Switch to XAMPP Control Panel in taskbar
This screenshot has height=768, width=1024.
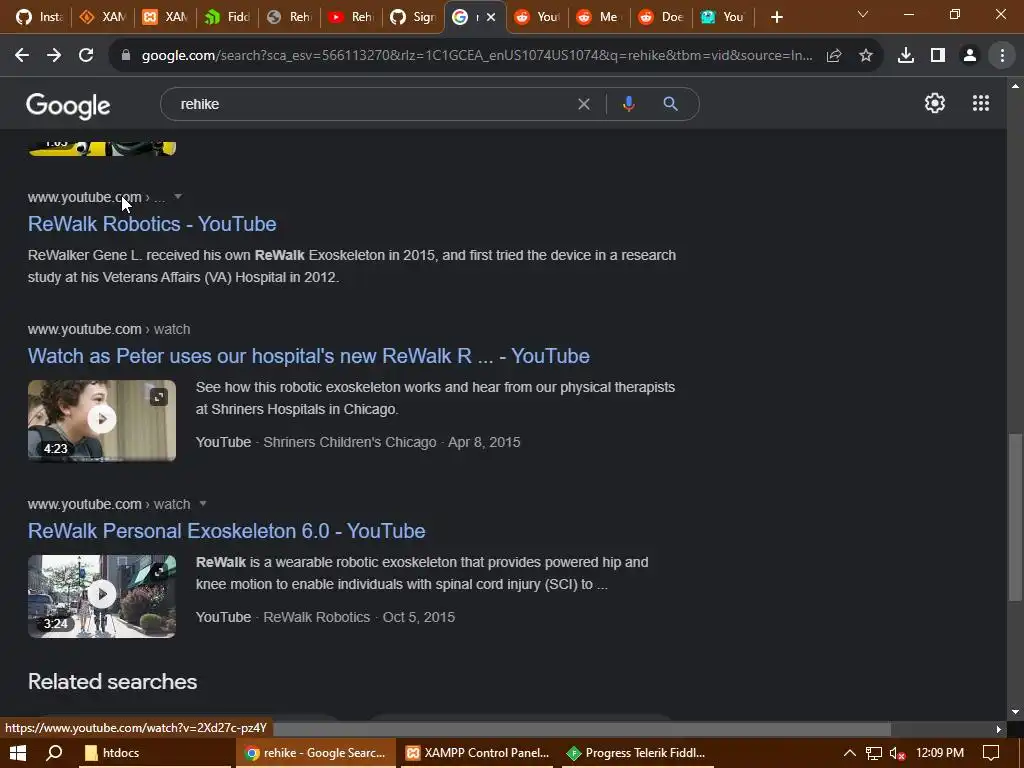[x=477, y=753]
